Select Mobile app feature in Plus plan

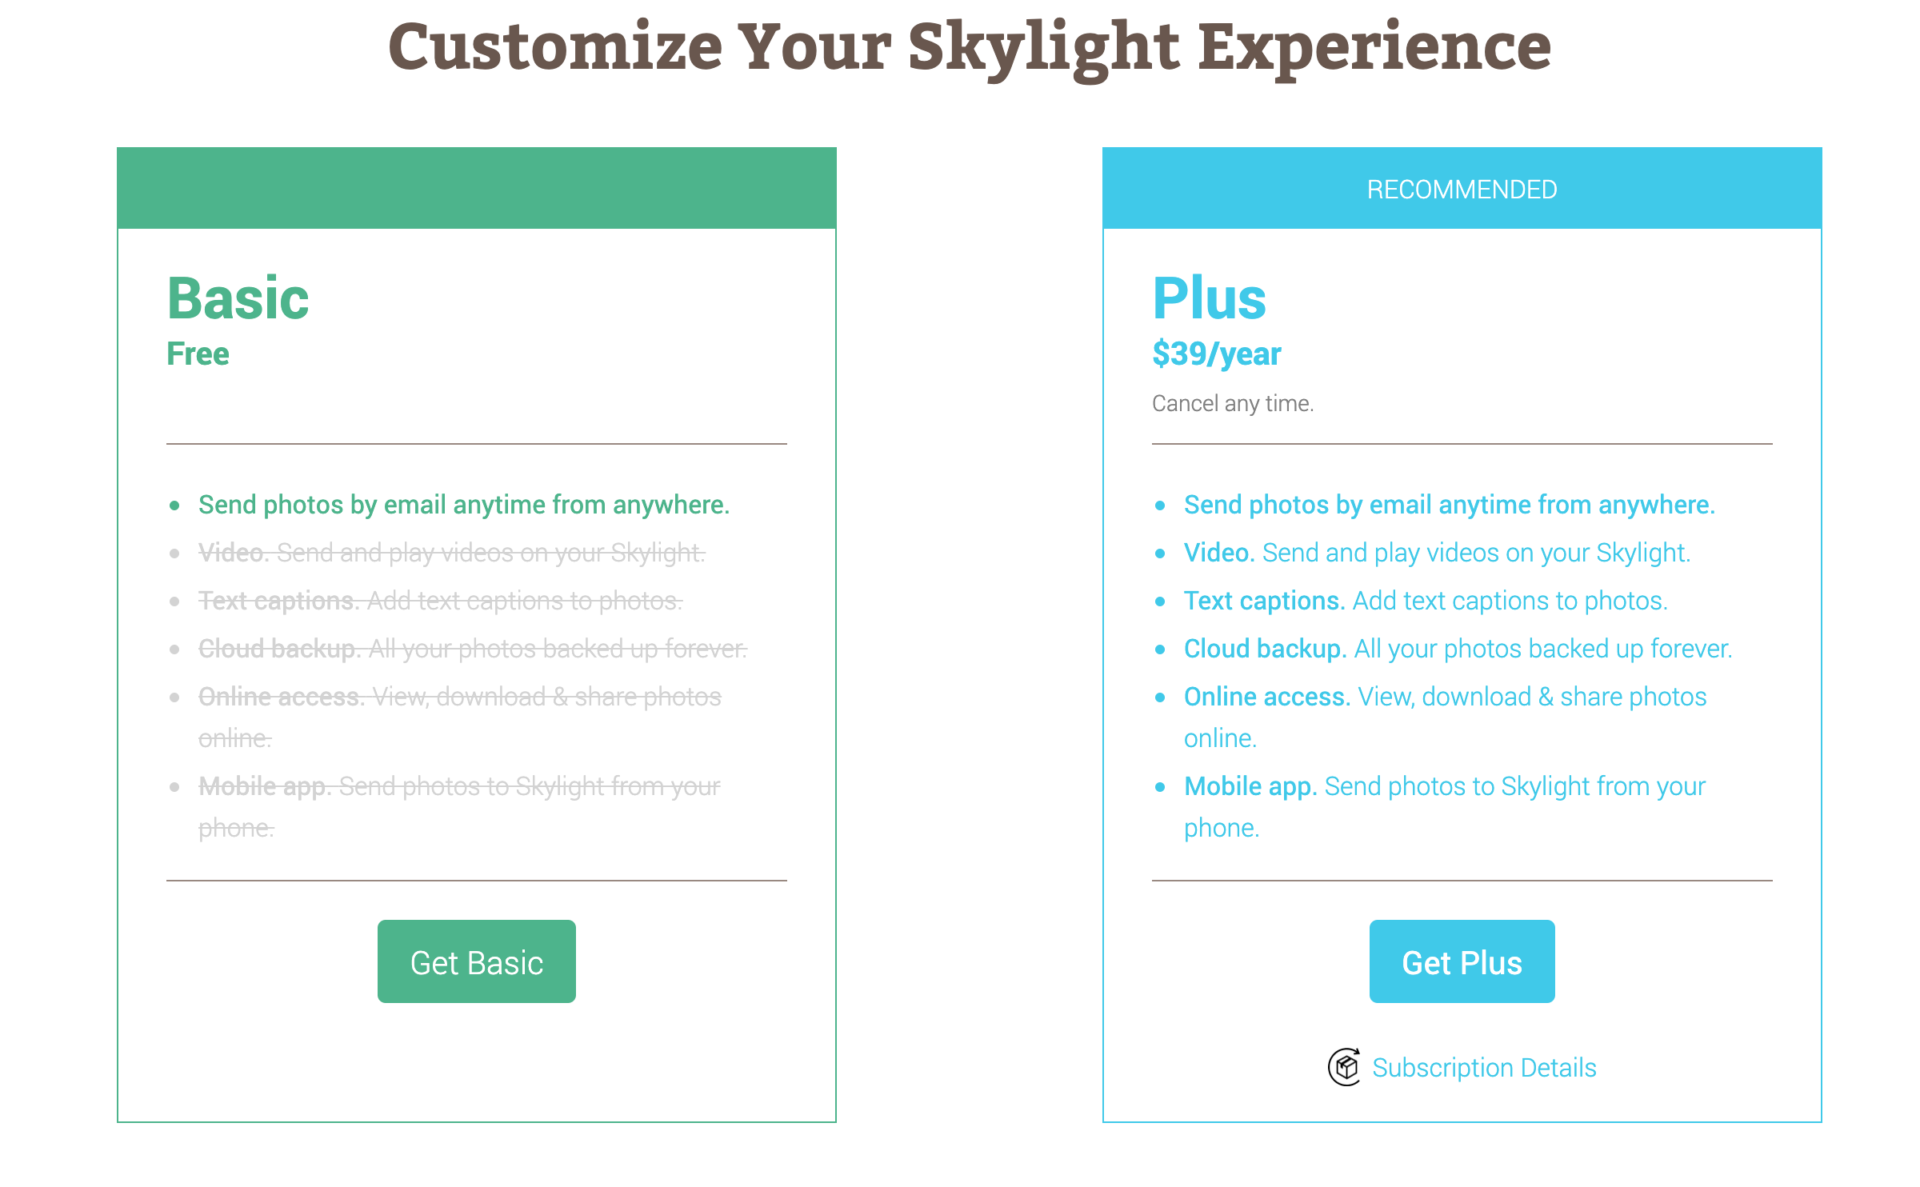coord(1444,786)
